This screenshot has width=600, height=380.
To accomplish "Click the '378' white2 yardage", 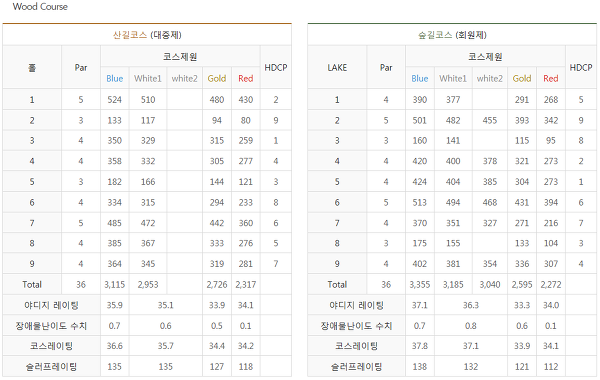I will pos(489,161).
